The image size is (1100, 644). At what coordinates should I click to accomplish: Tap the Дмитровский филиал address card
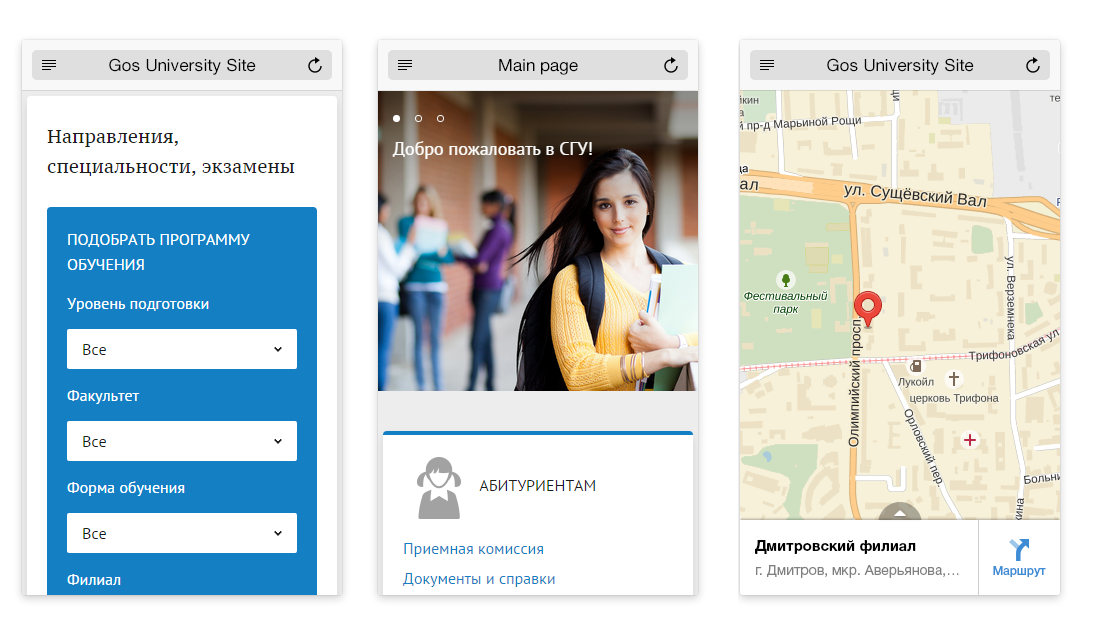coord(858,558)
